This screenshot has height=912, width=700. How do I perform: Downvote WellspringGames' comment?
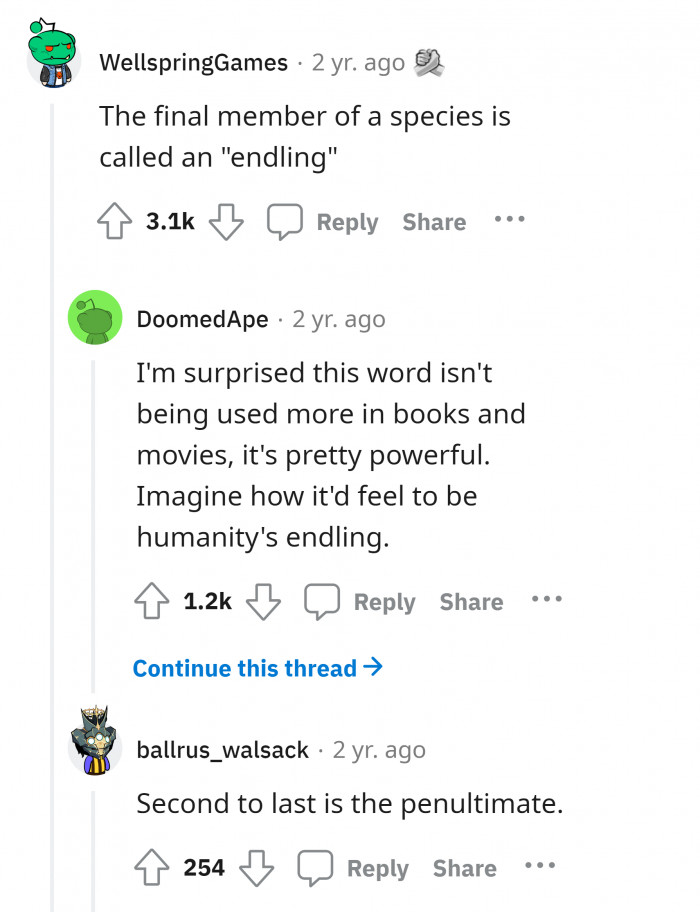(x=226, y=221)
